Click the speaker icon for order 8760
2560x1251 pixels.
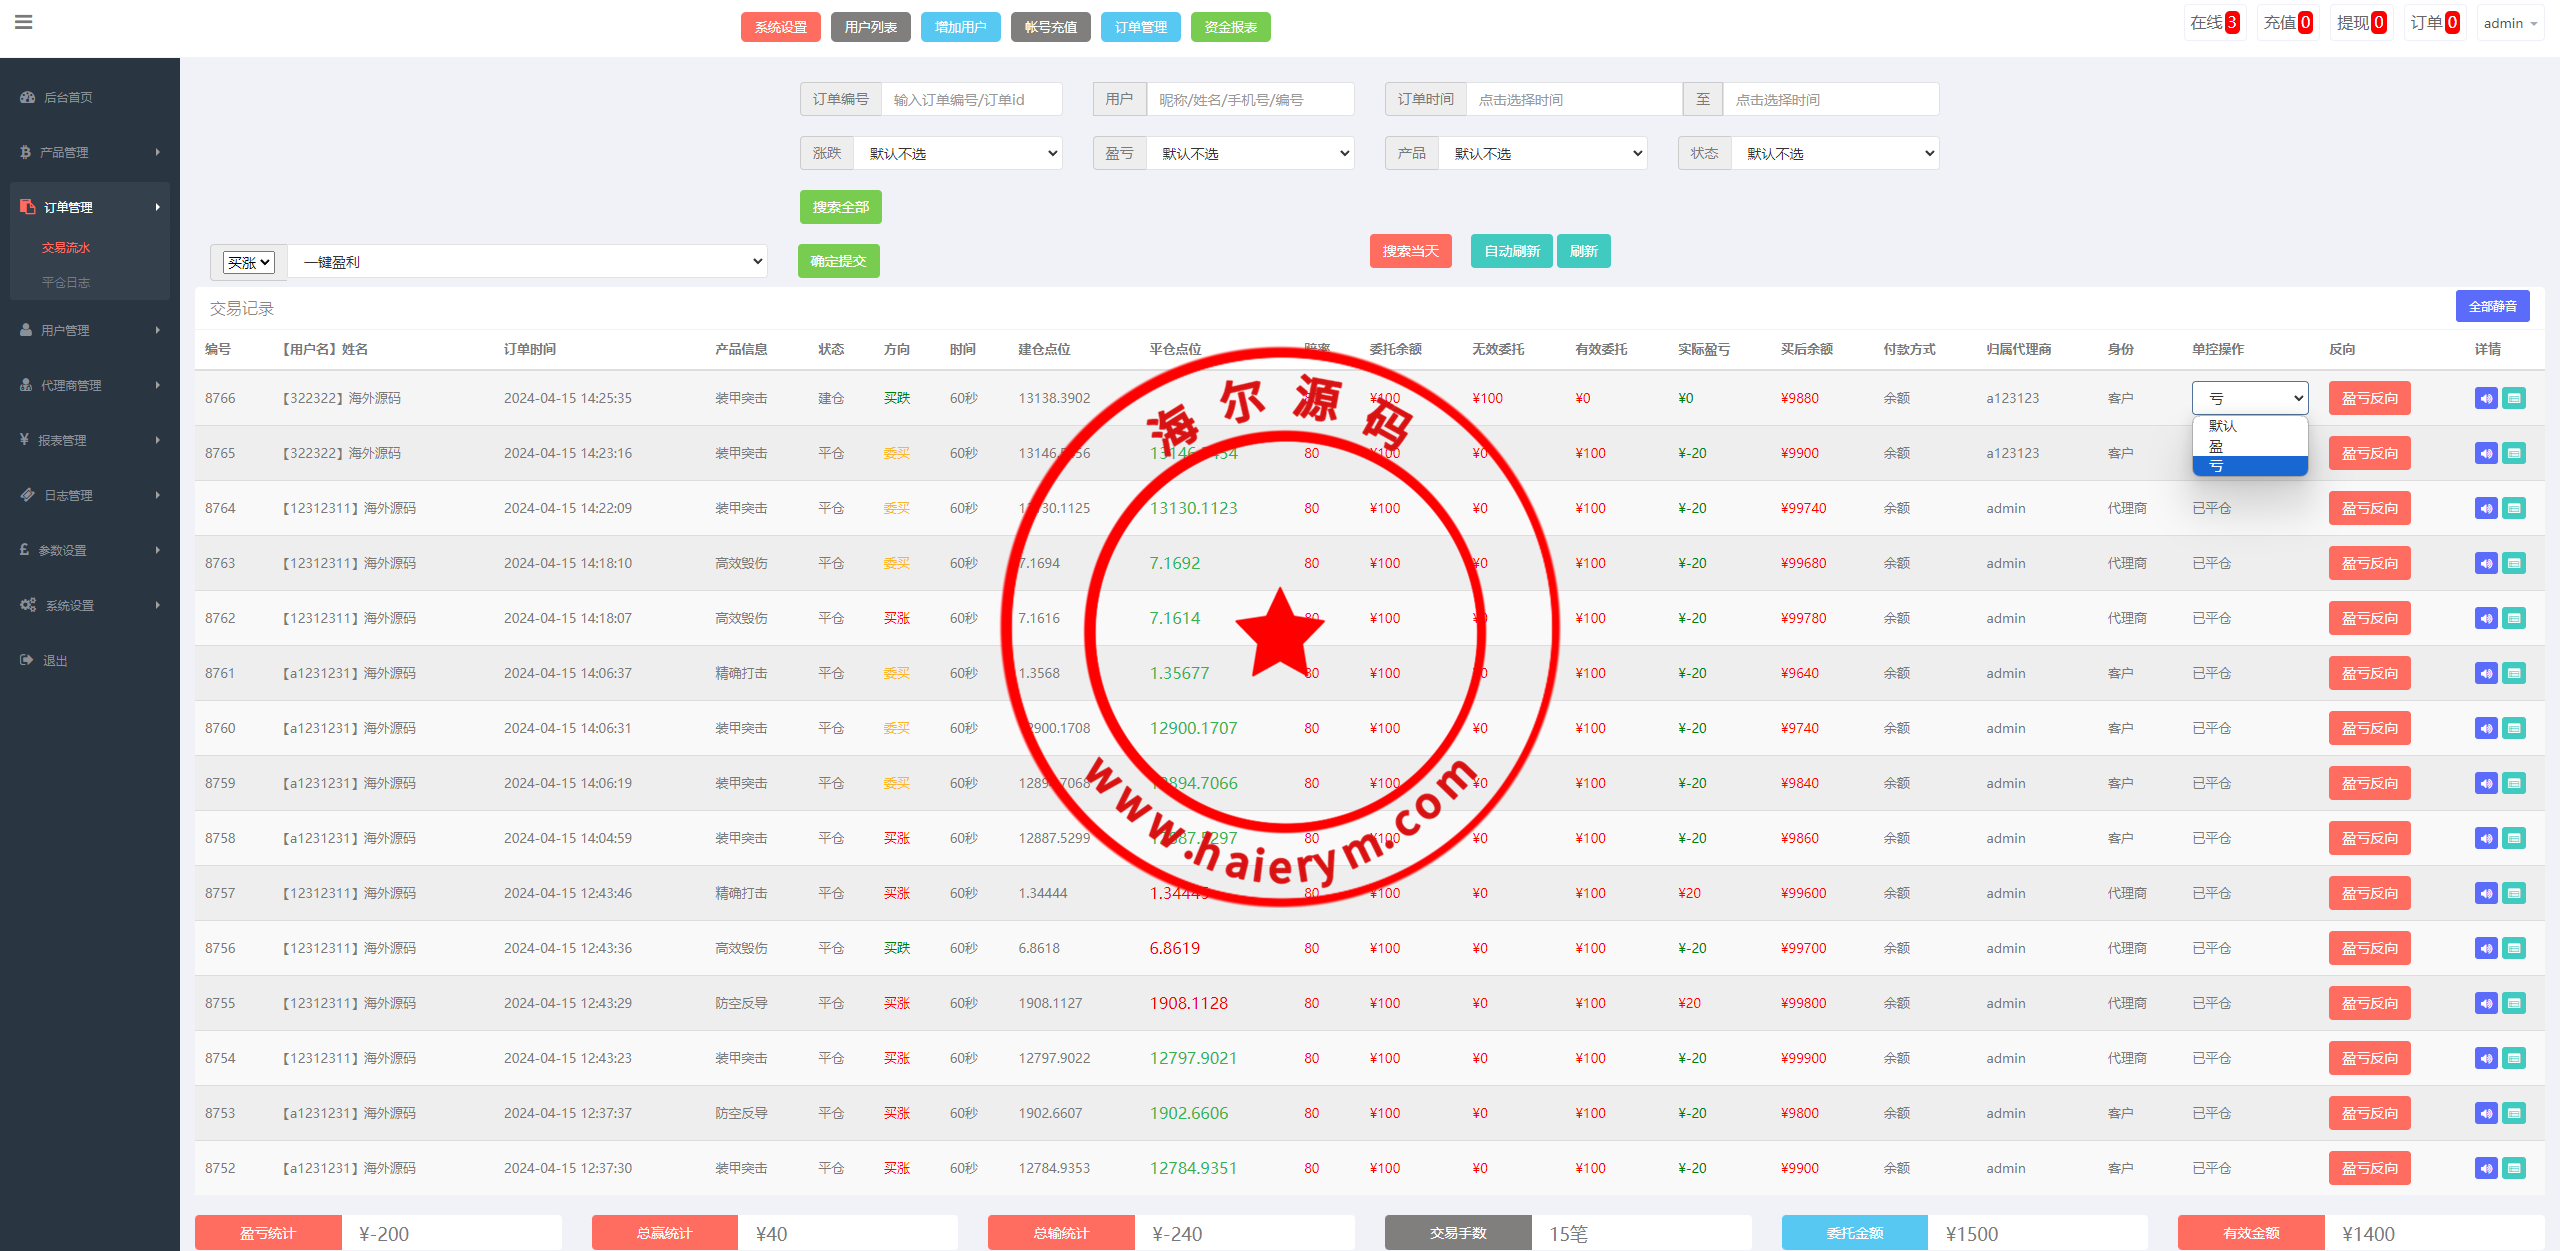pyautogui.click(x=2486, y=728)
